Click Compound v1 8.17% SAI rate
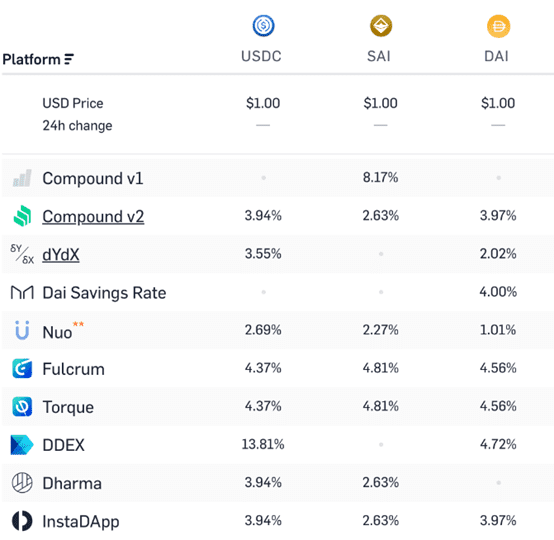 381,177
